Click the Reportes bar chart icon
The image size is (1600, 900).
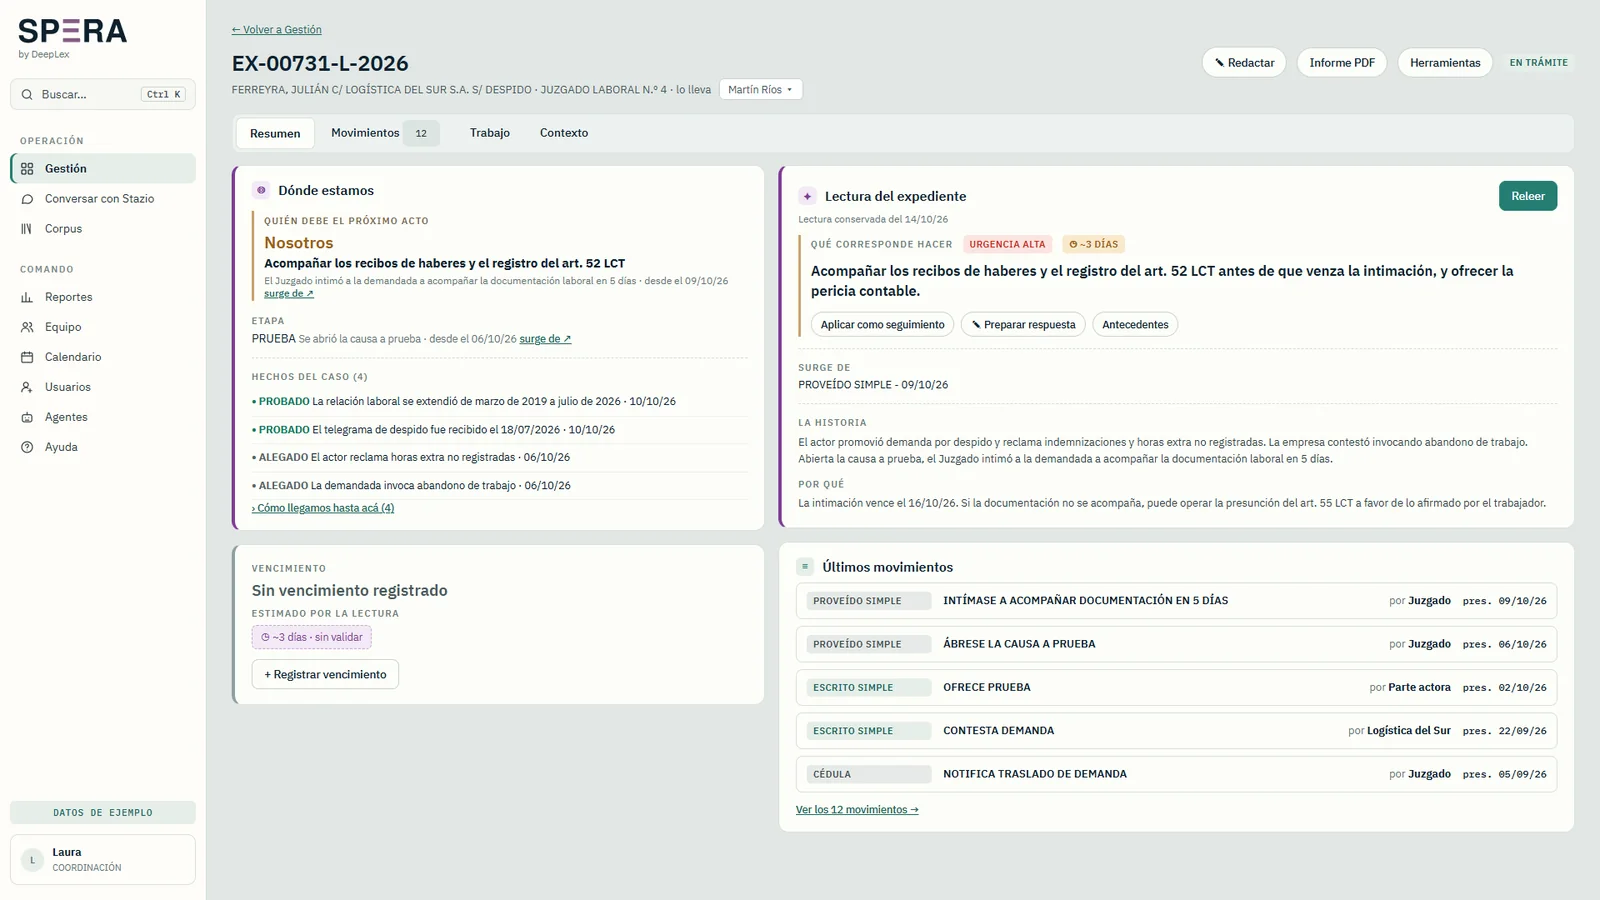tap(27, 297)
